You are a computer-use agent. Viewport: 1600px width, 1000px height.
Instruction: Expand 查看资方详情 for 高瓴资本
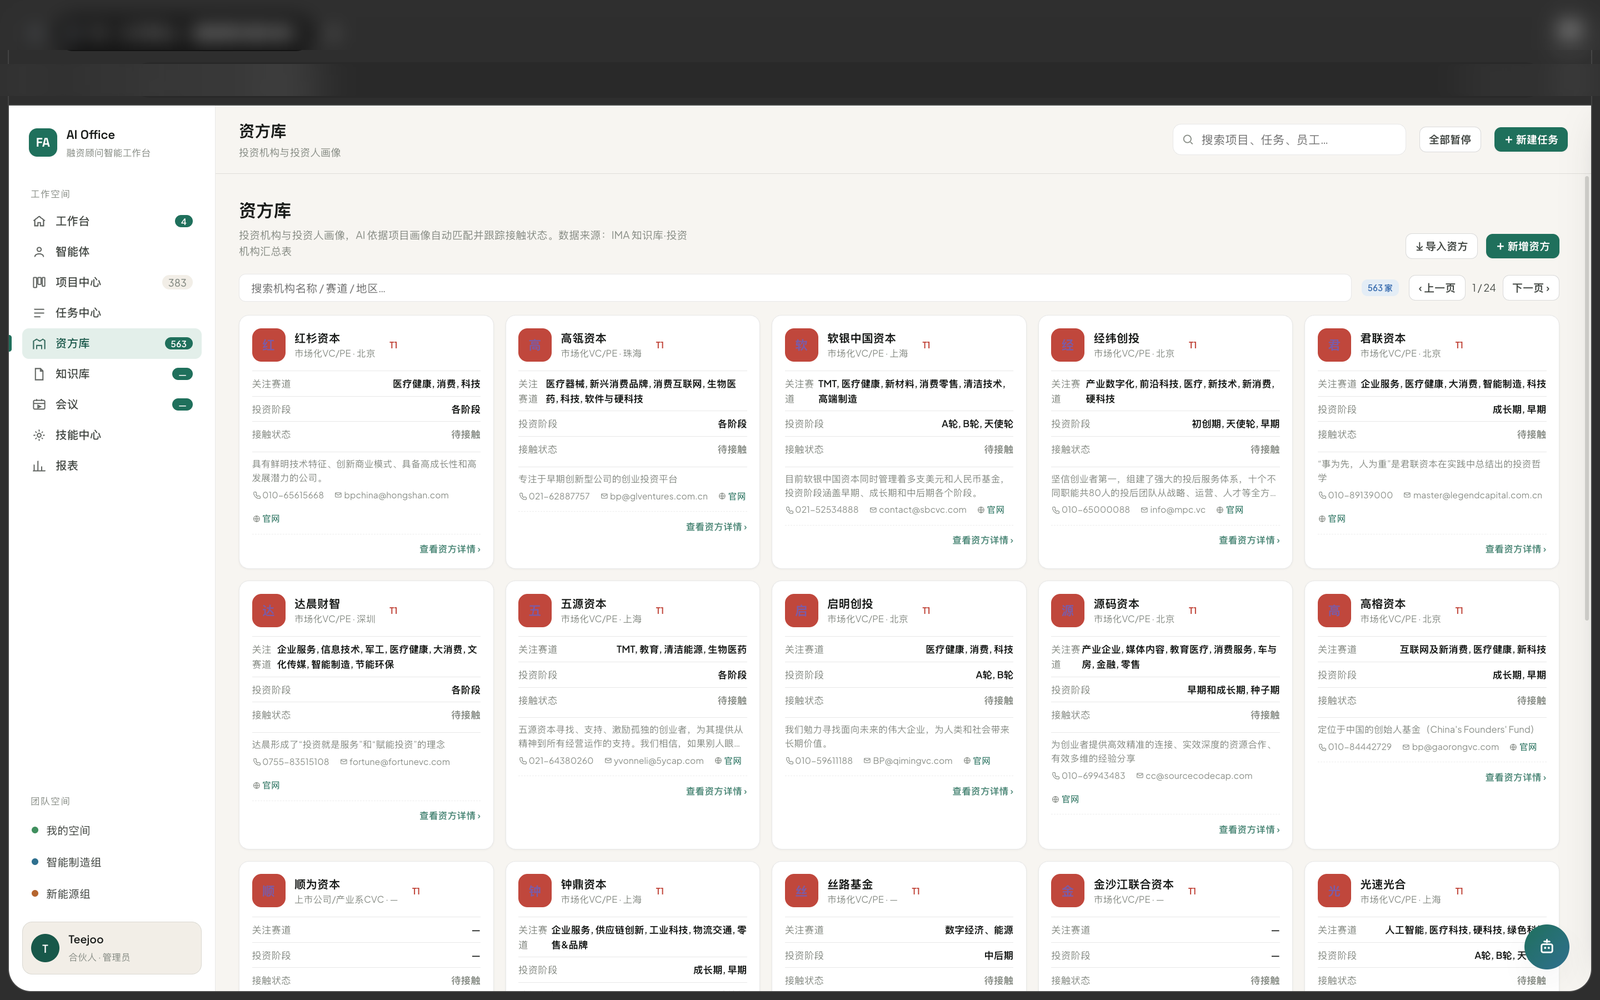716,527
